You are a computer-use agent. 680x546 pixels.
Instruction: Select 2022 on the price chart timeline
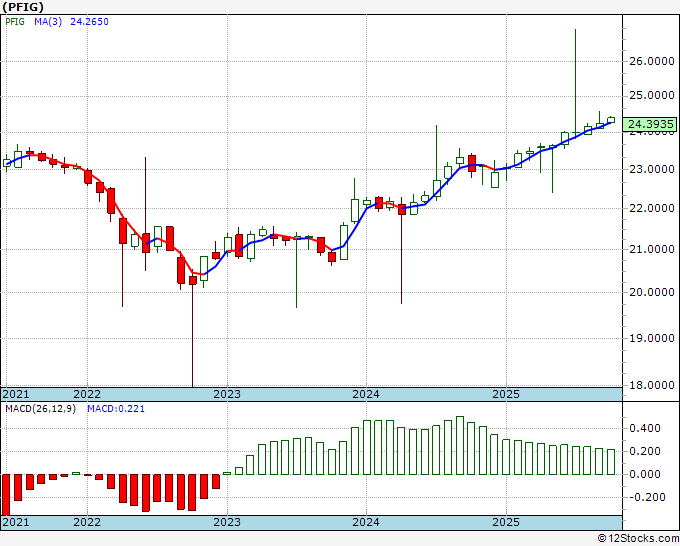tap(87, 394)
